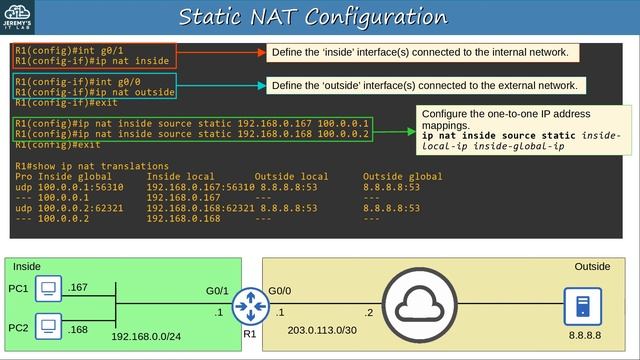Click the PC1 computer icon
This screenshot has height=360, width=640.
click(x=48, y=289)
